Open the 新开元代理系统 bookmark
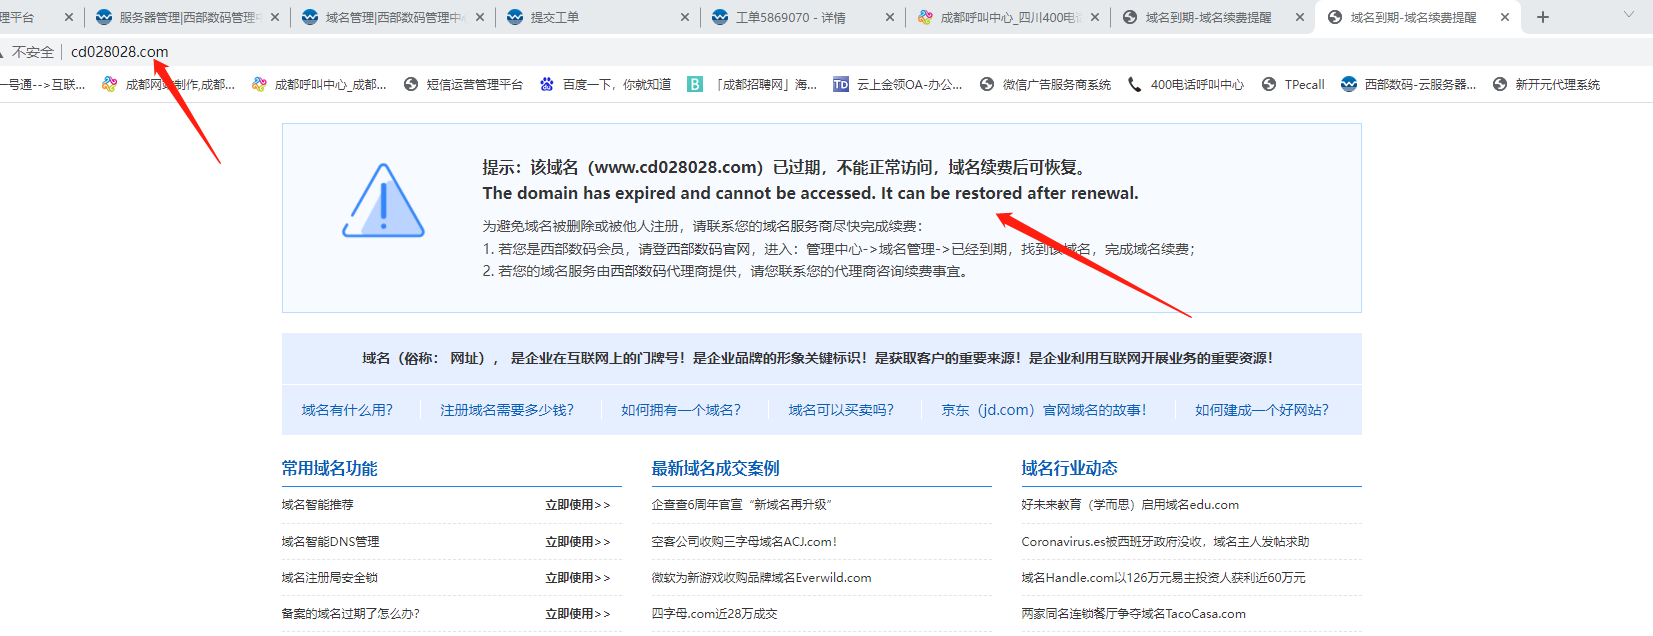This screenshot has width=1653, height=636. coord(1546,85)
